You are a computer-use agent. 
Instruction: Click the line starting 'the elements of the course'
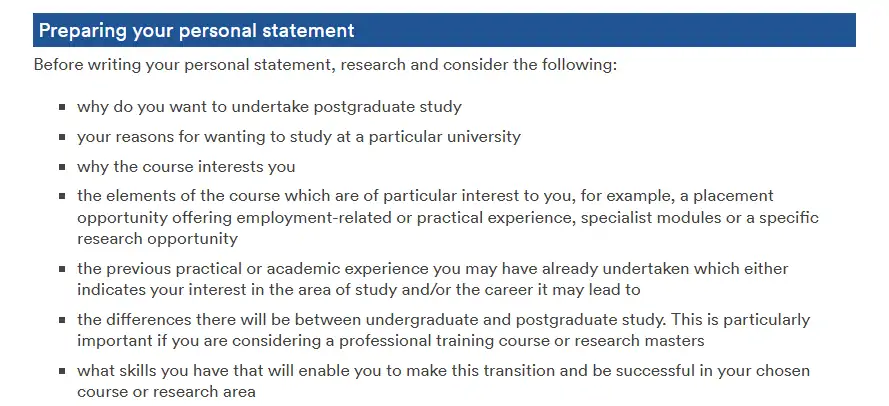pos(425,196)
